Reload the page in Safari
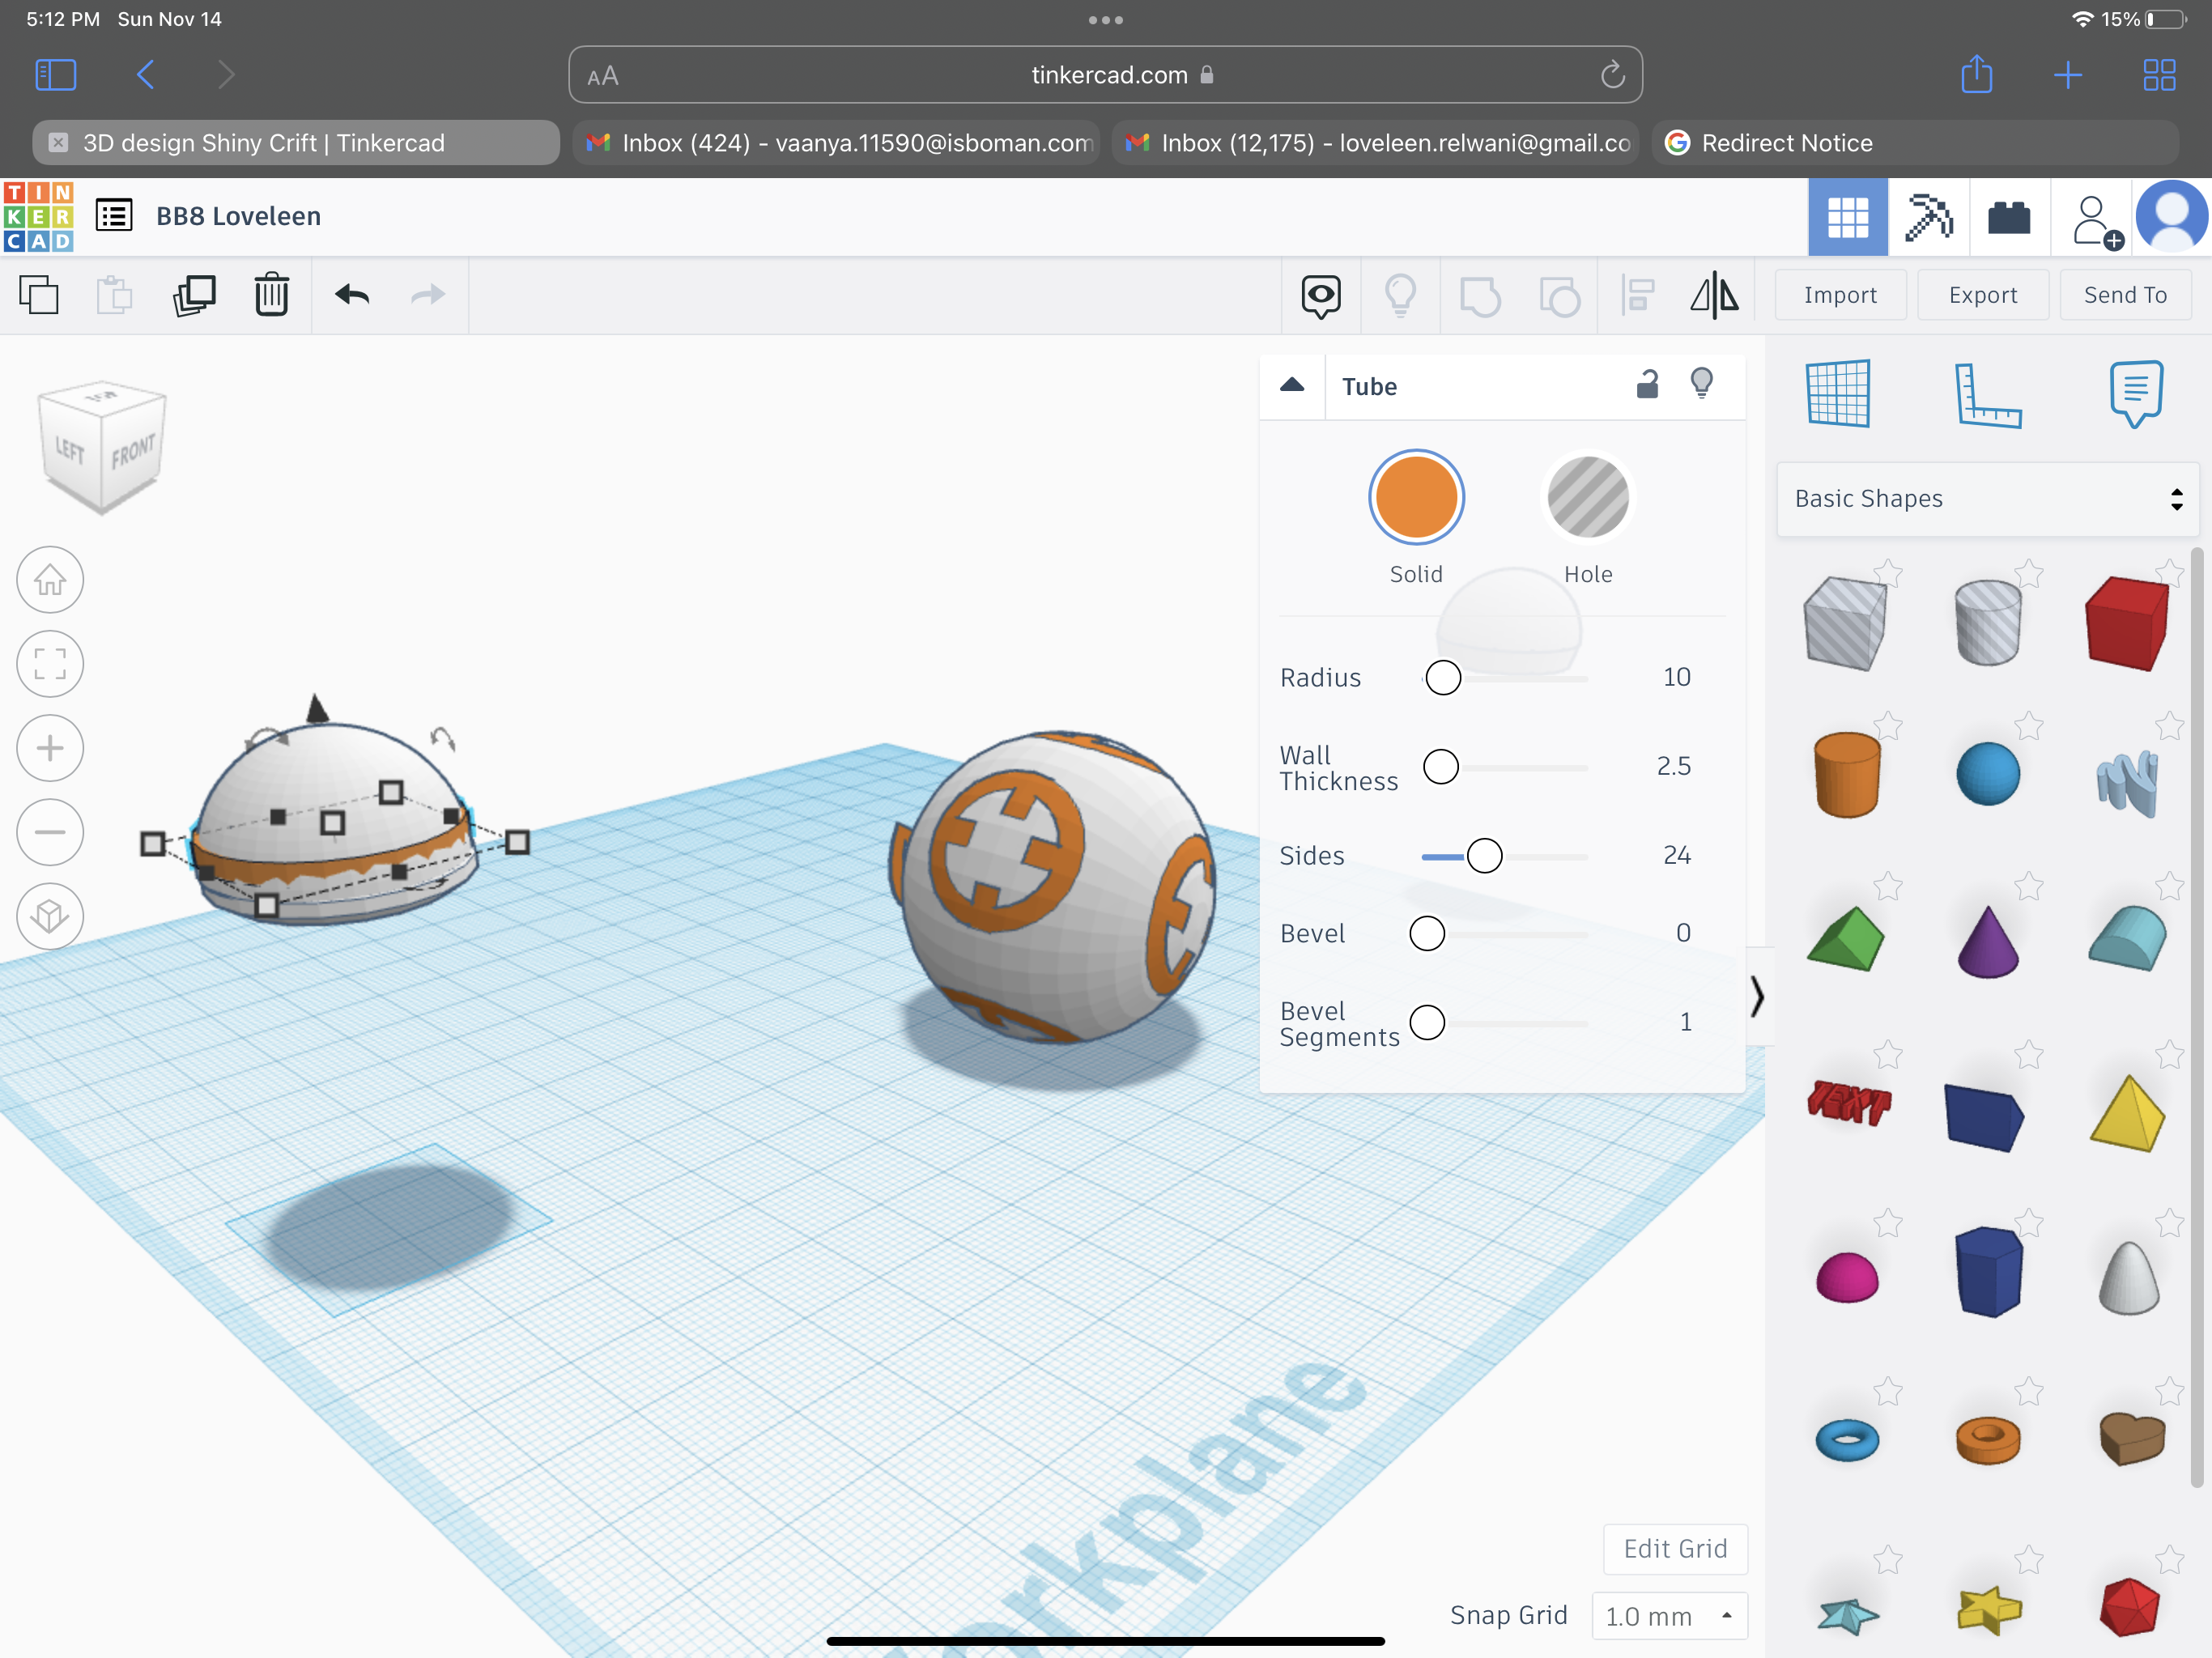The height and width of the screenshot is (1658, 2212). [1612, 75]
